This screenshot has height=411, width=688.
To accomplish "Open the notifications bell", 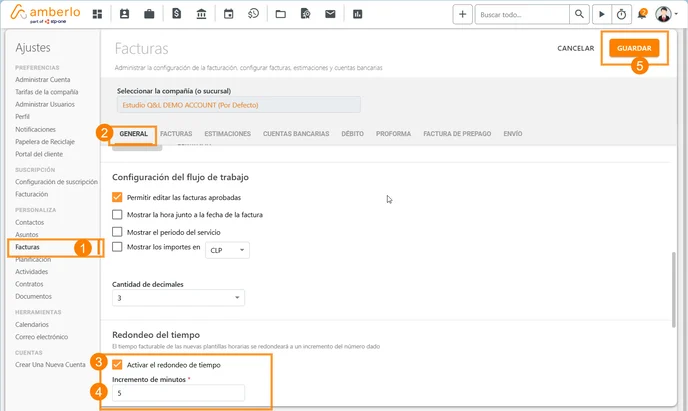I will (642, 14).
